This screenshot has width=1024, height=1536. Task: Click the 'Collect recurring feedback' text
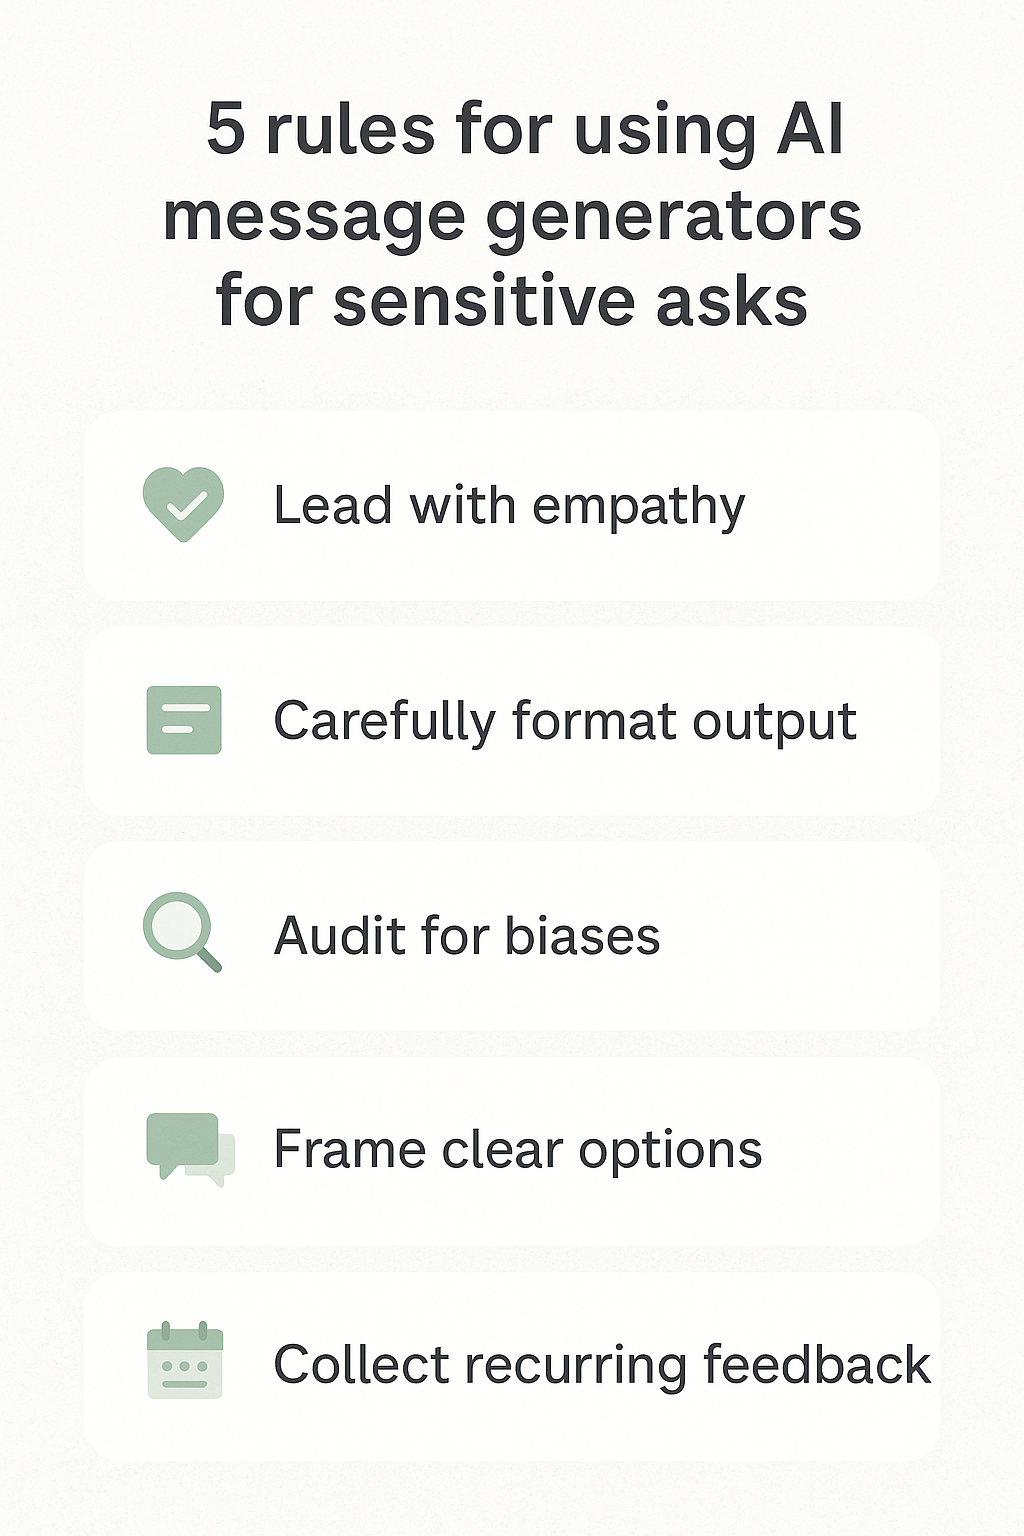(602, 1365)
